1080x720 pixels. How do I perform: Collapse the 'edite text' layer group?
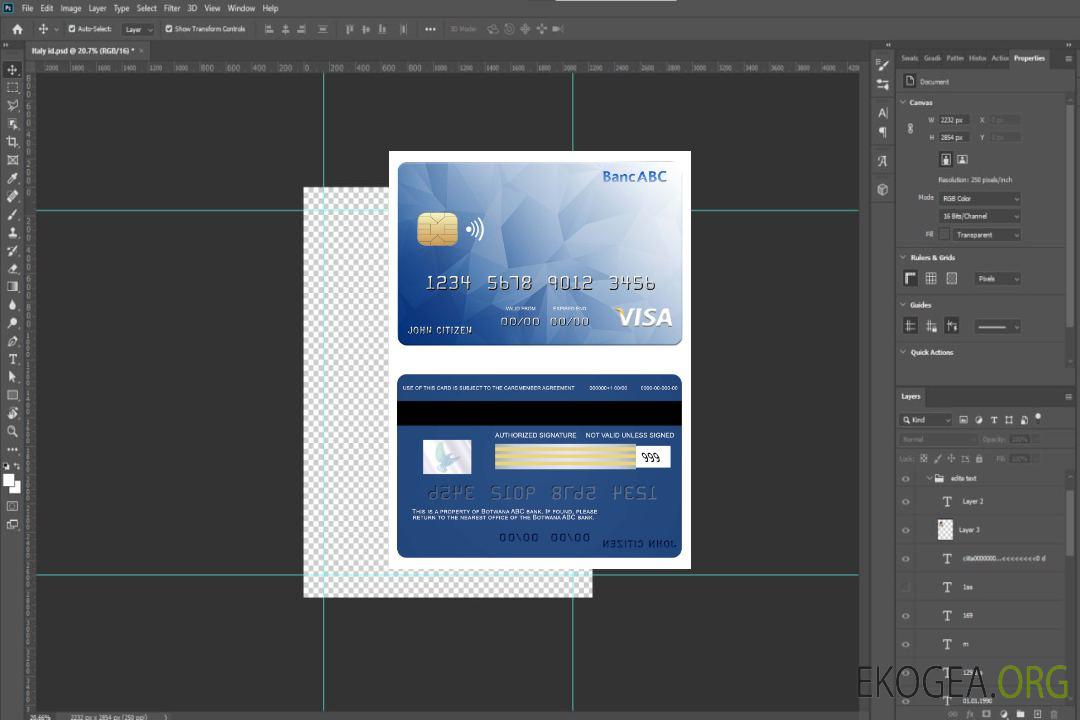[929, 478]
